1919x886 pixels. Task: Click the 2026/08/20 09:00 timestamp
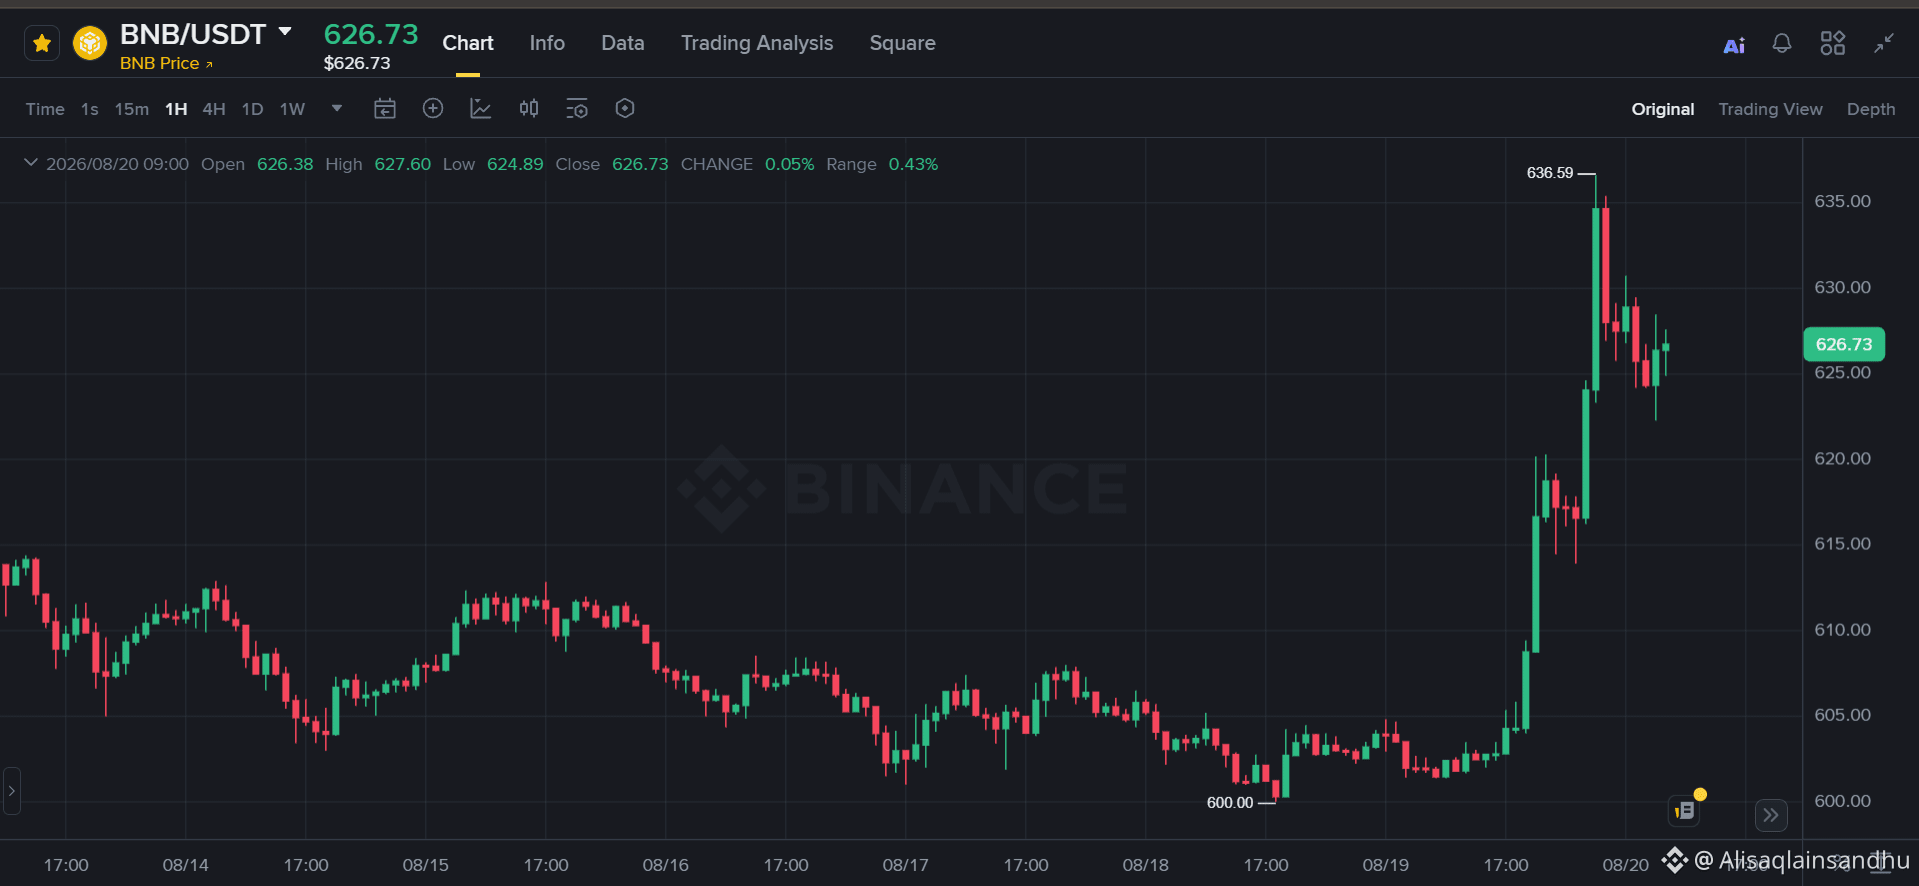tap(117, 164)
